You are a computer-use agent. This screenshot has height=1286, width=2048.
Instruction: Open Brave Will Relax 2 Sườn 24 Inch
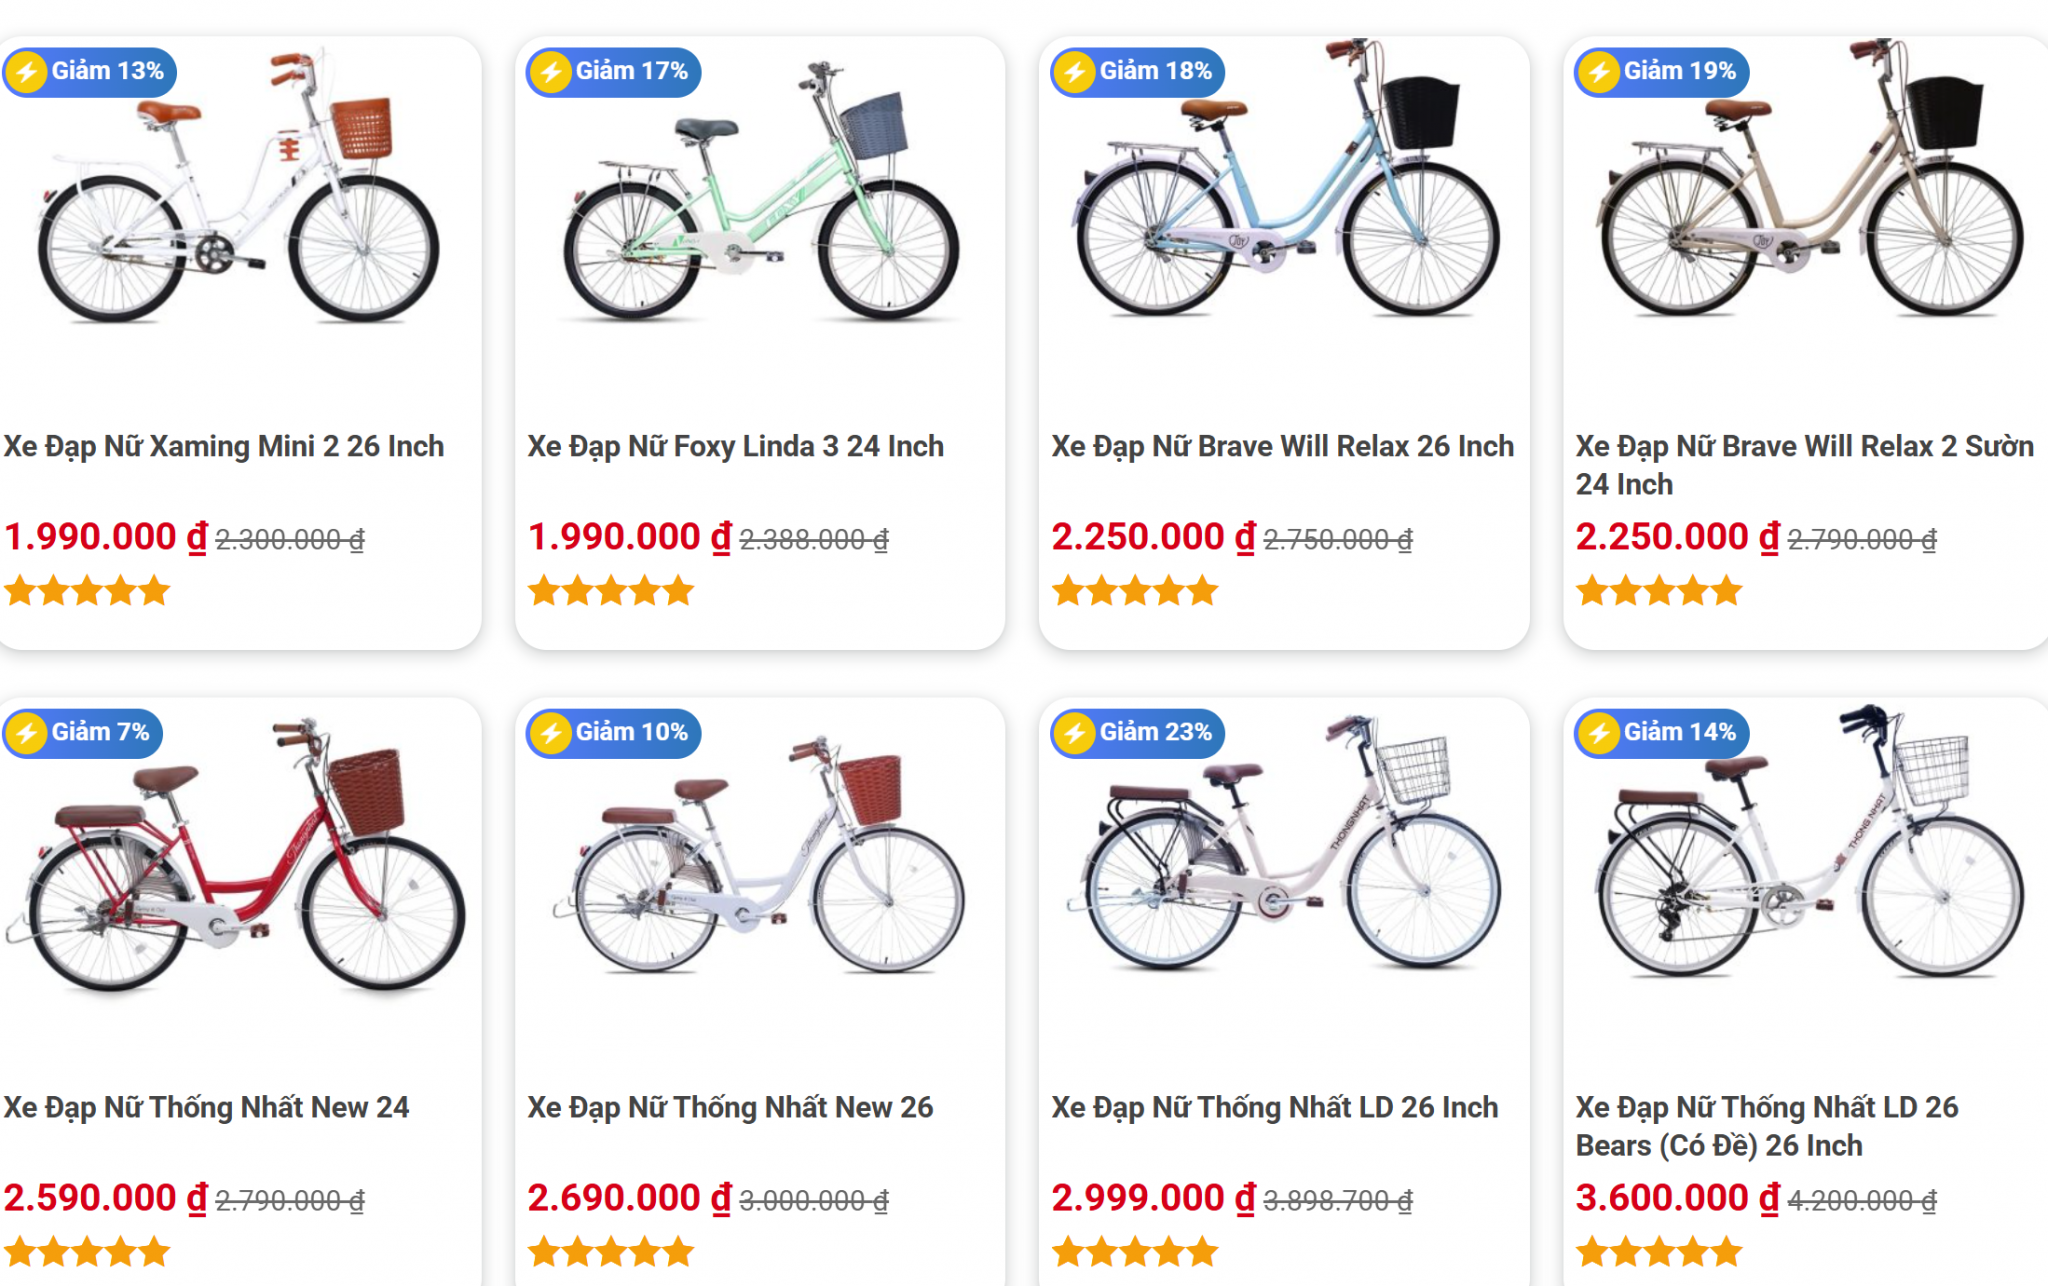(1804, 465)
